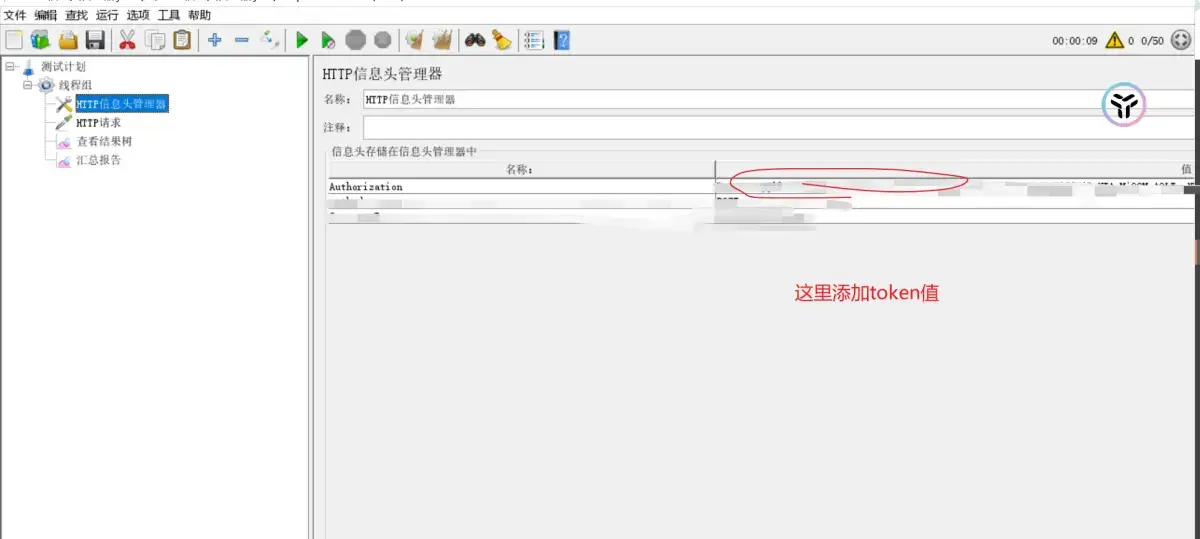Screen dimensions: 1200x539
Task: Click the Reset Search icon
Action: (x=502, y=40)
